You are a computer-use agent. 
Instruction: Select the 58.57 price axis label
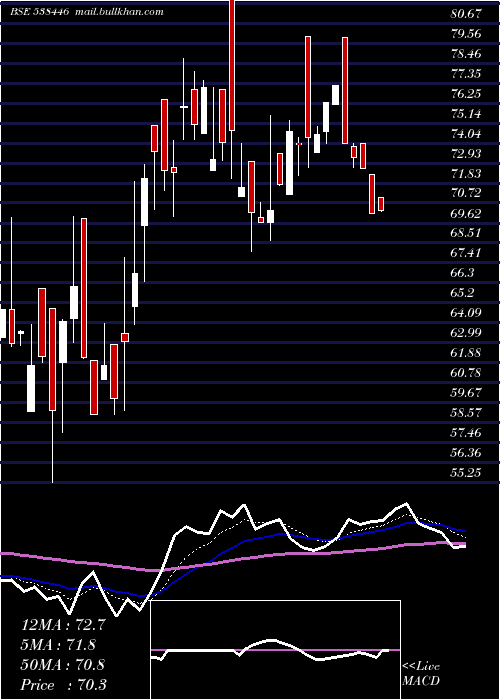pos(466,412)
